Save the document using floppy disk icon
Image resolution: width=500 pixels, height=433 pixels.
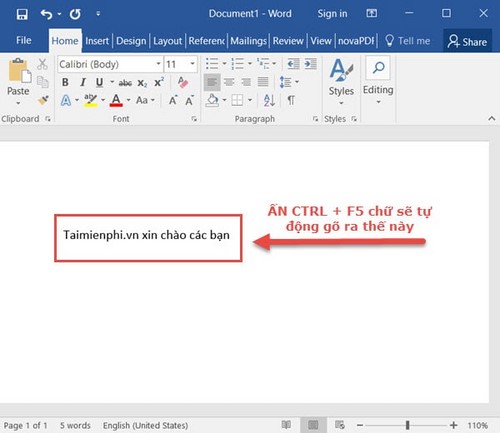click(x=22, y=14)
